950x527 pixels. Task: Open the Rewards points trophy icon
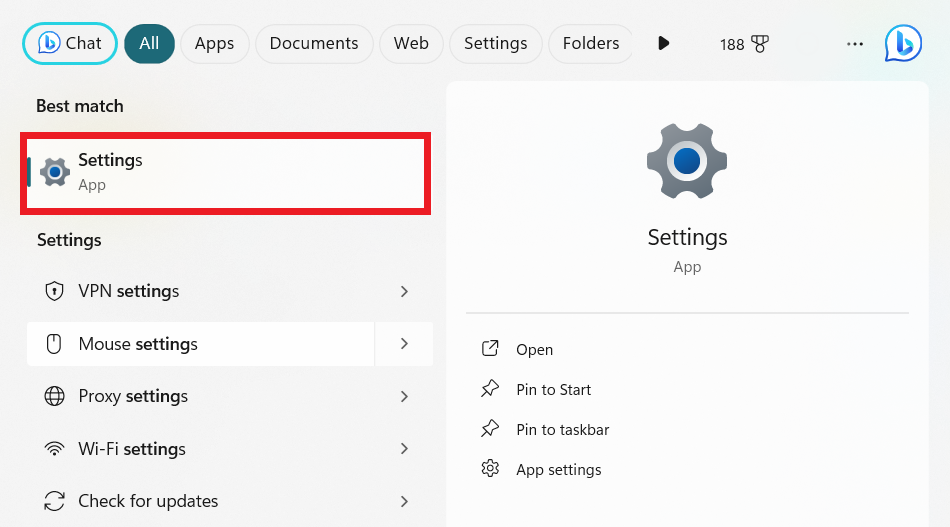(759, 44)
